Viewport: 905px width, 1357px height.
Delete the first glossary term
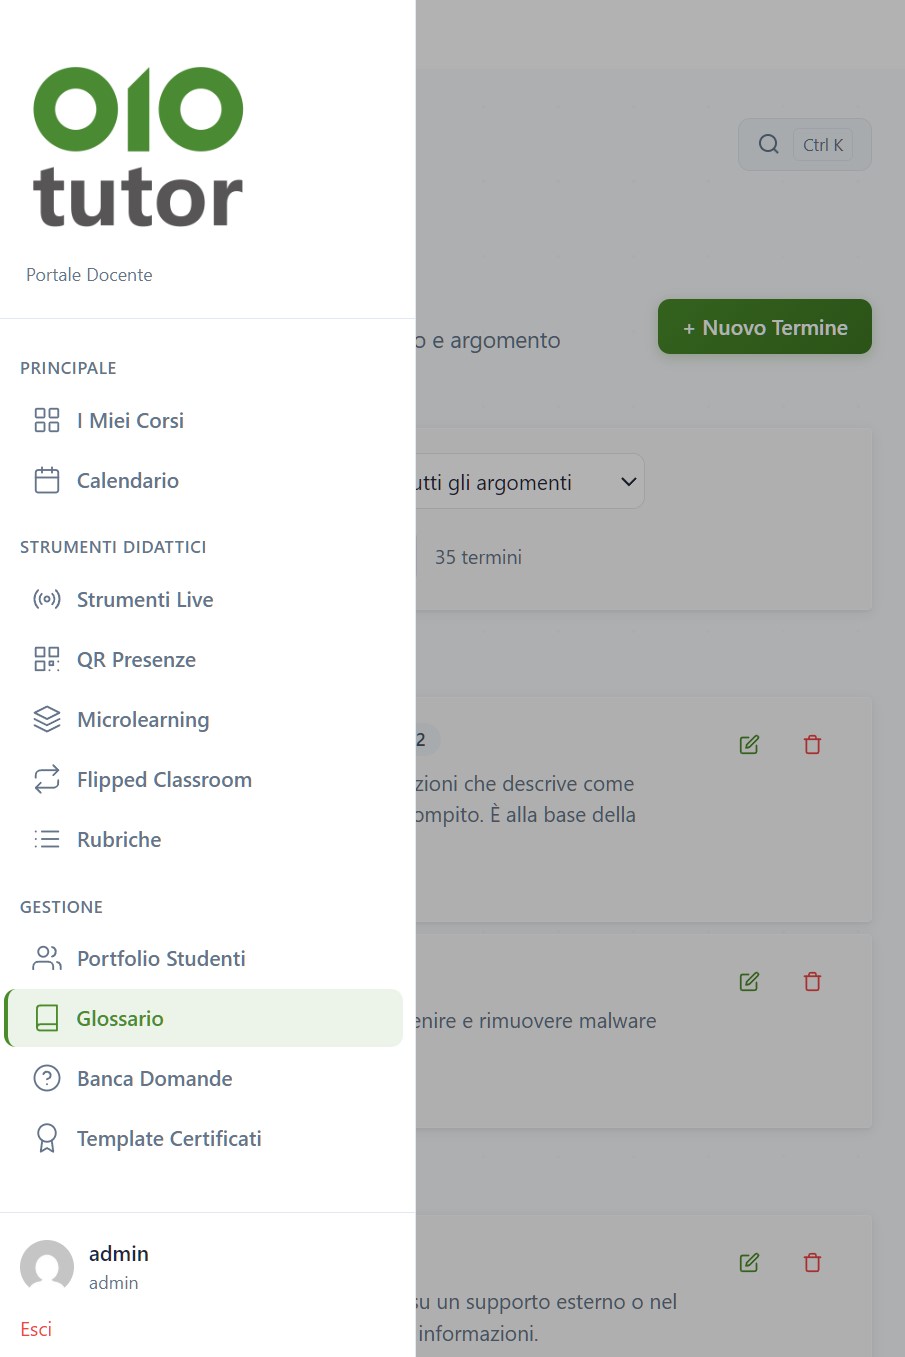click(812, 744)
